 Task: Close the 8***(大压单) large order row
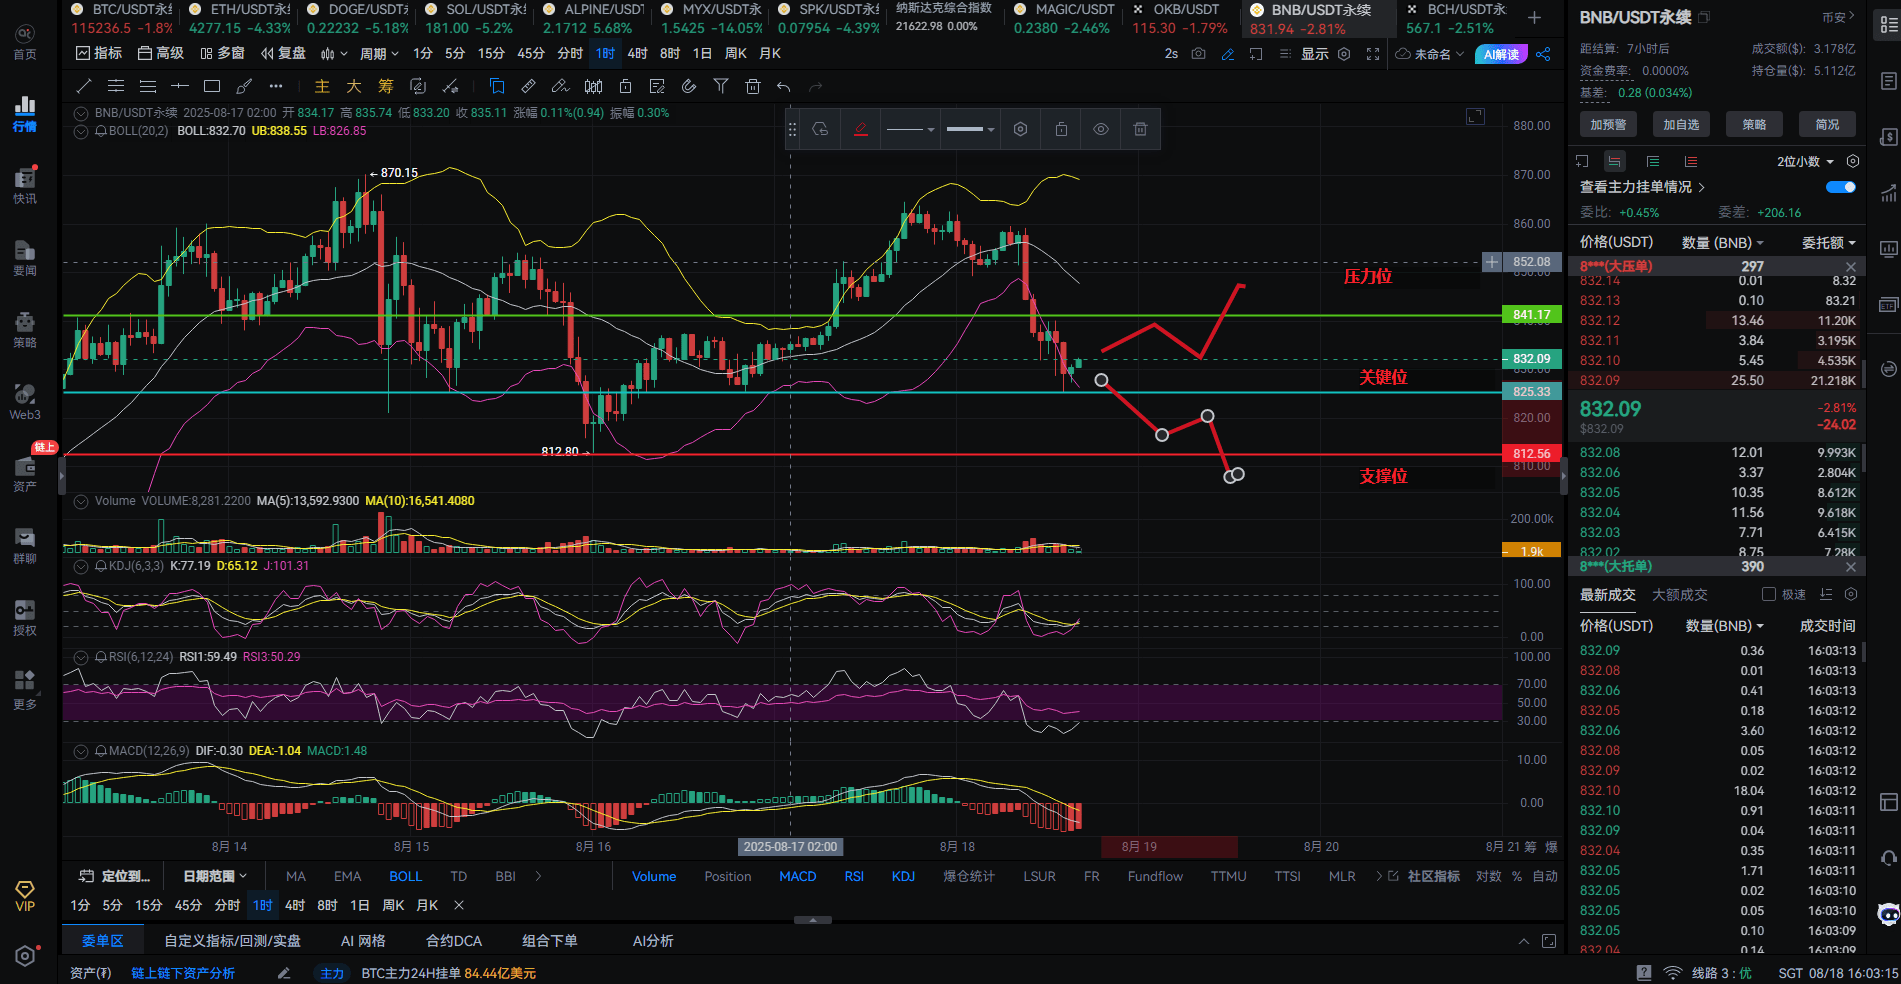click(1850, 267)
